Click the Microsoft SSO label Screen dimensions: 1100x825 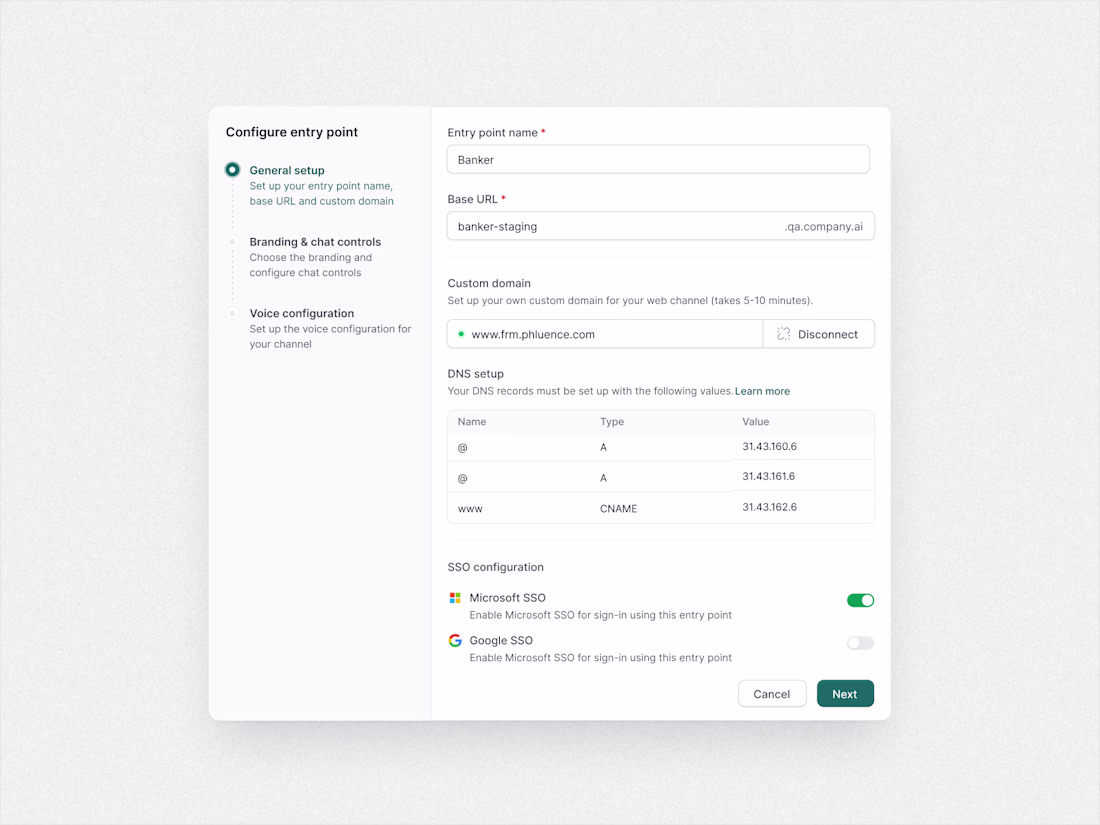tap(507, 598)
